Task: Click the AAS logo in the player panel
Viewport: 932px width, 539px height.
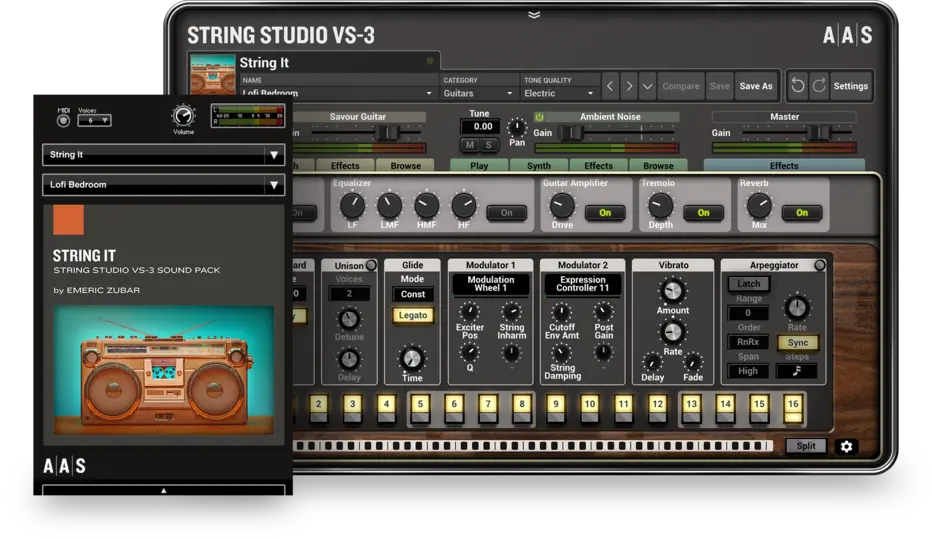Action: point(64,466)
